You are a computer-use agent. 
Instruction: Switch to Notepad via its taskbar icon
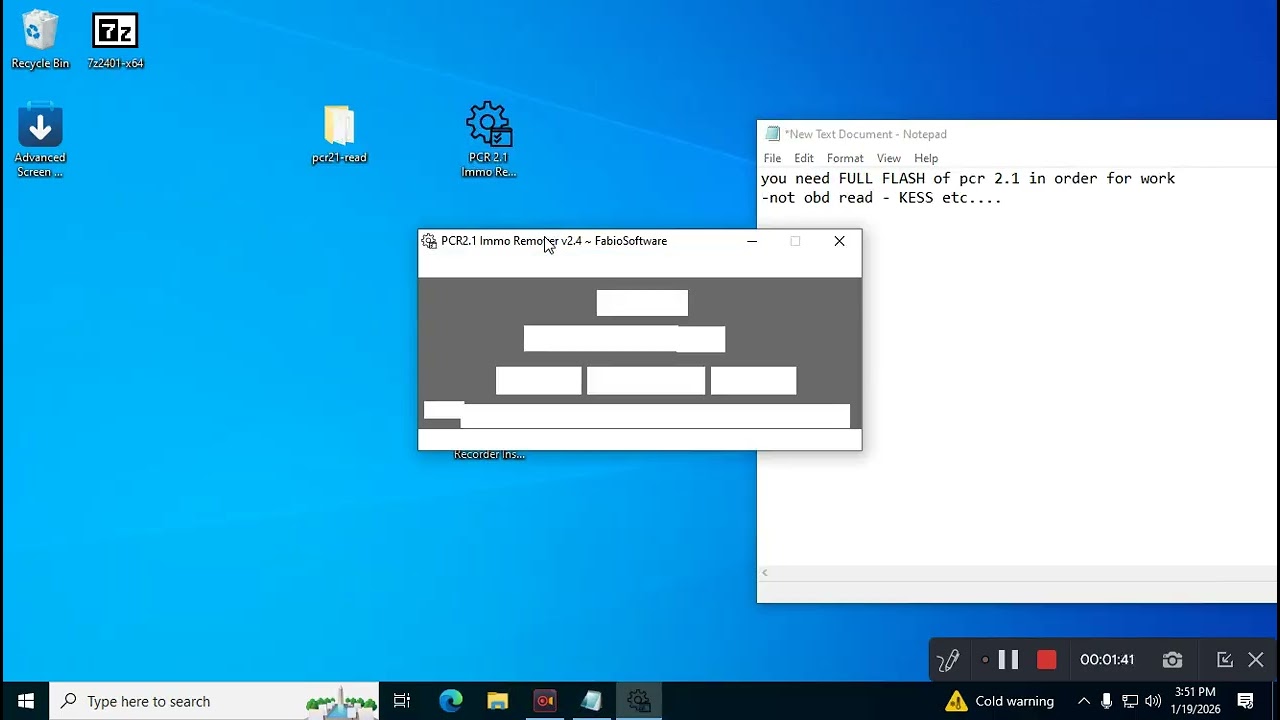tap(592, 701)
